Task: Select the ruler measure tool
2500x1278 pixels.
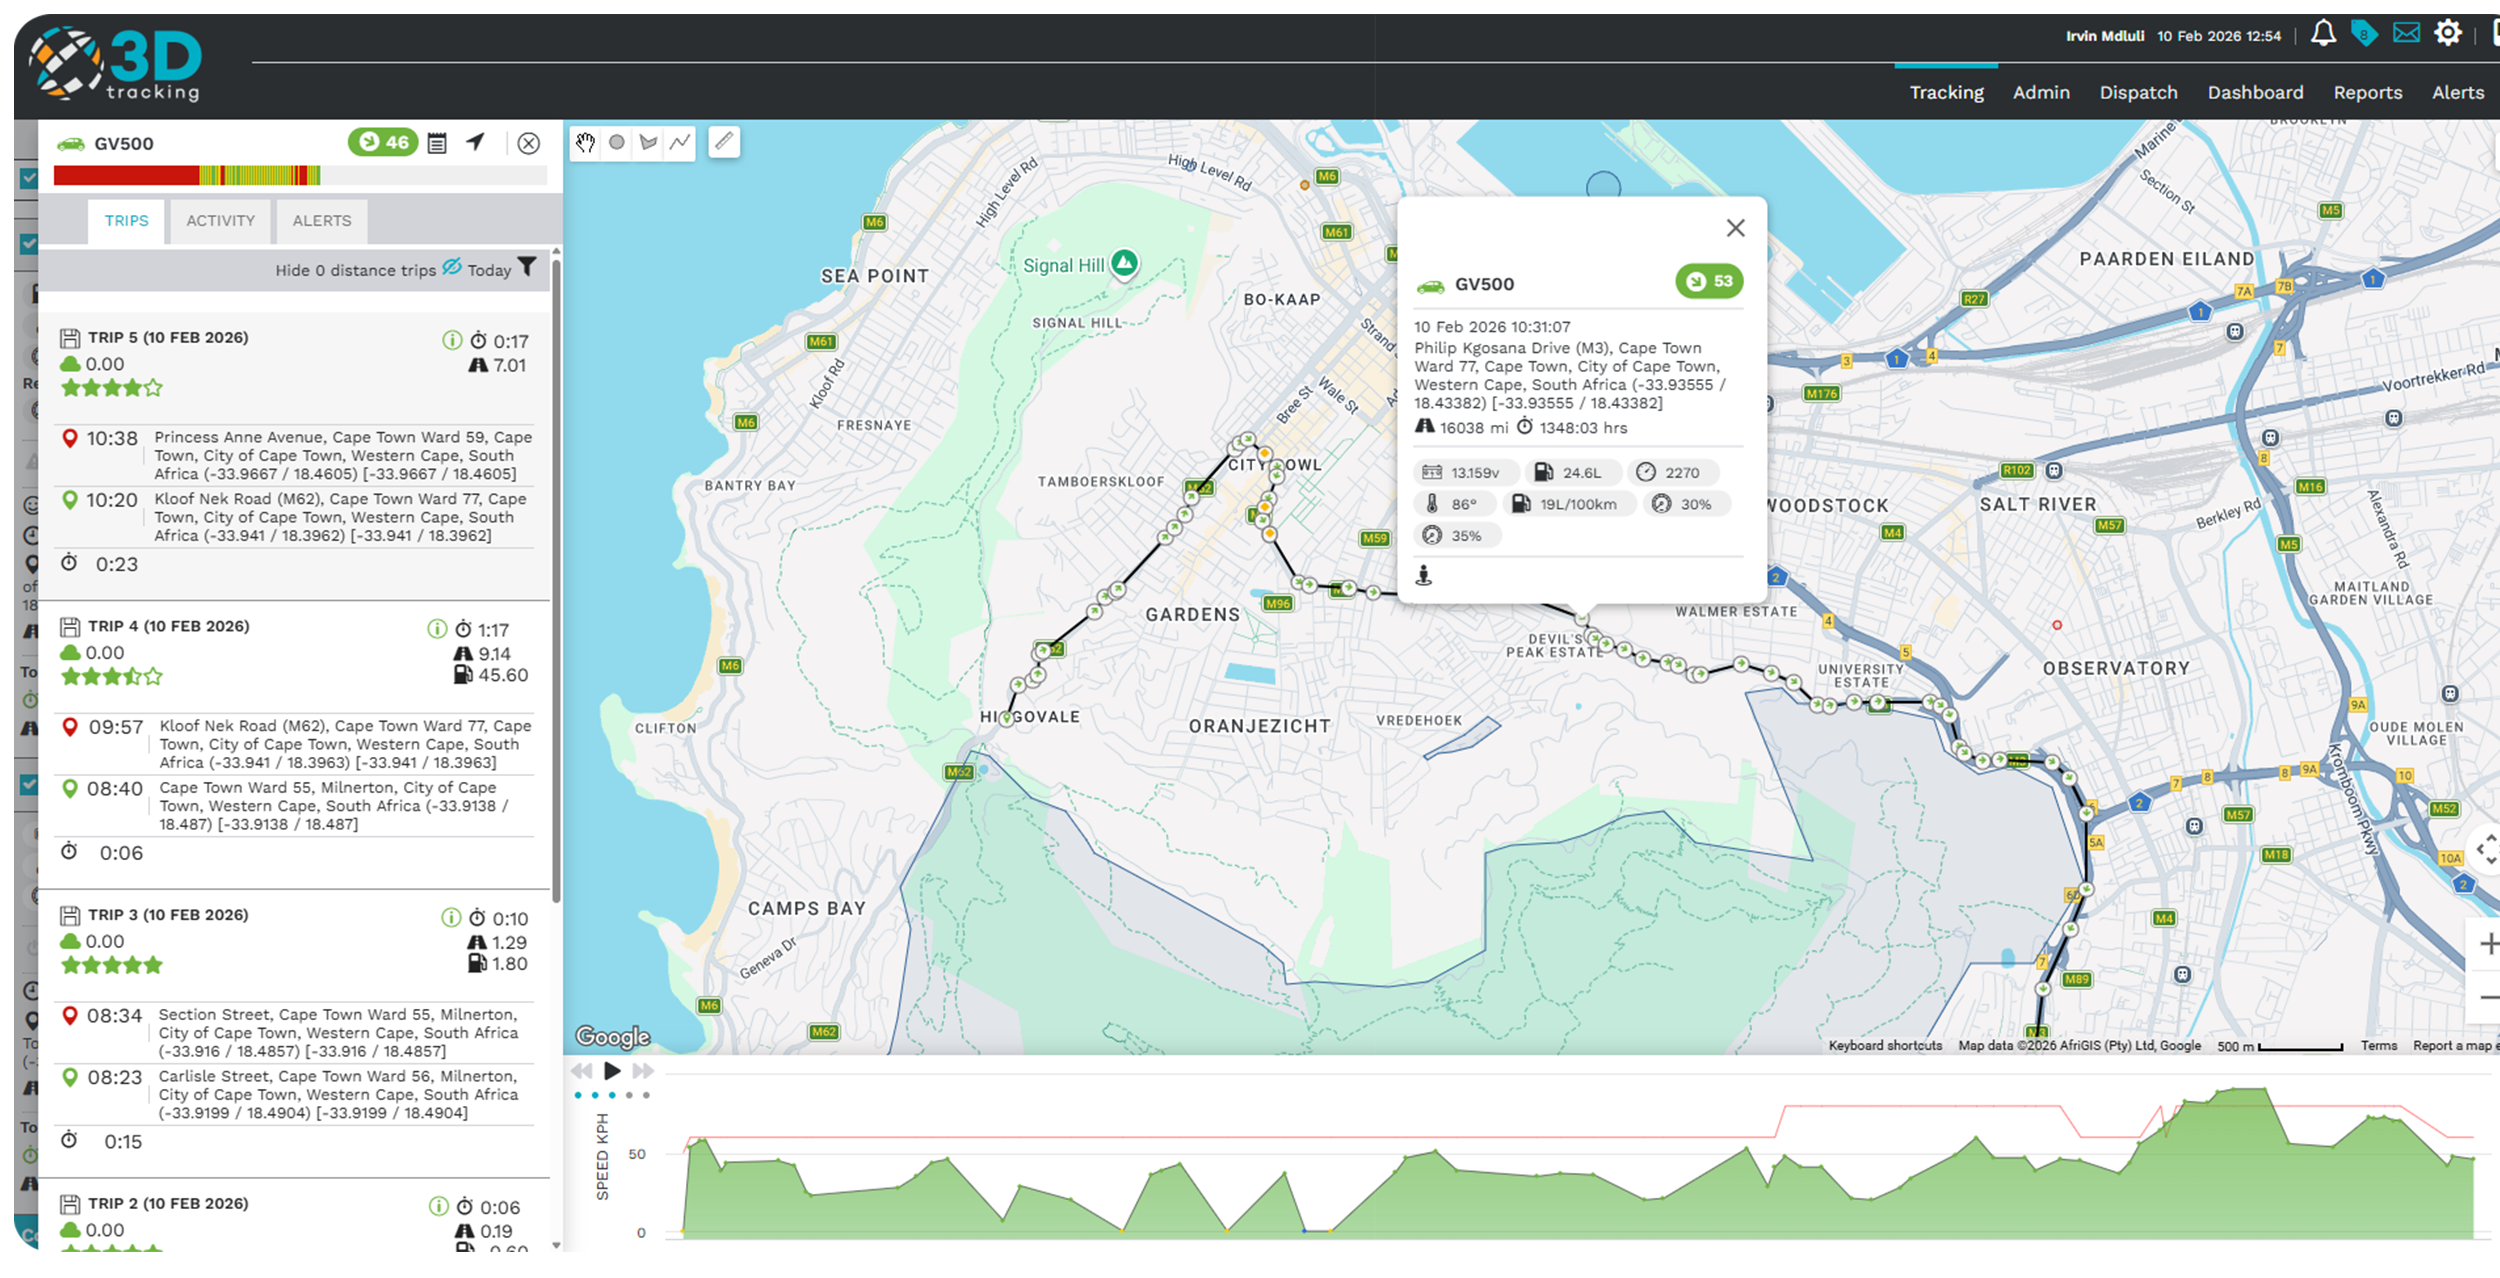Action: tap(724, 142)
